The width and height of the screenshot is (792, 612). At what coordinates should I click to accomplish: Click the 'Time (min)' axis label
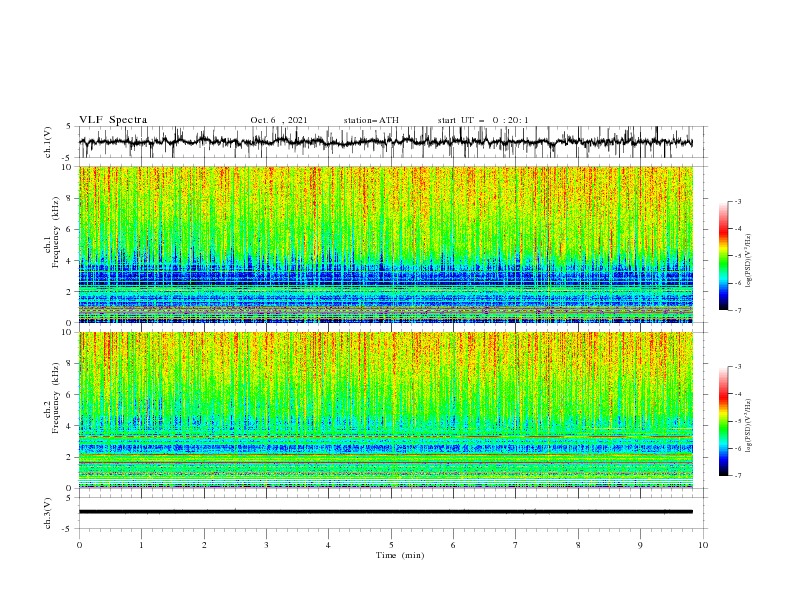(x=400, y=555)
